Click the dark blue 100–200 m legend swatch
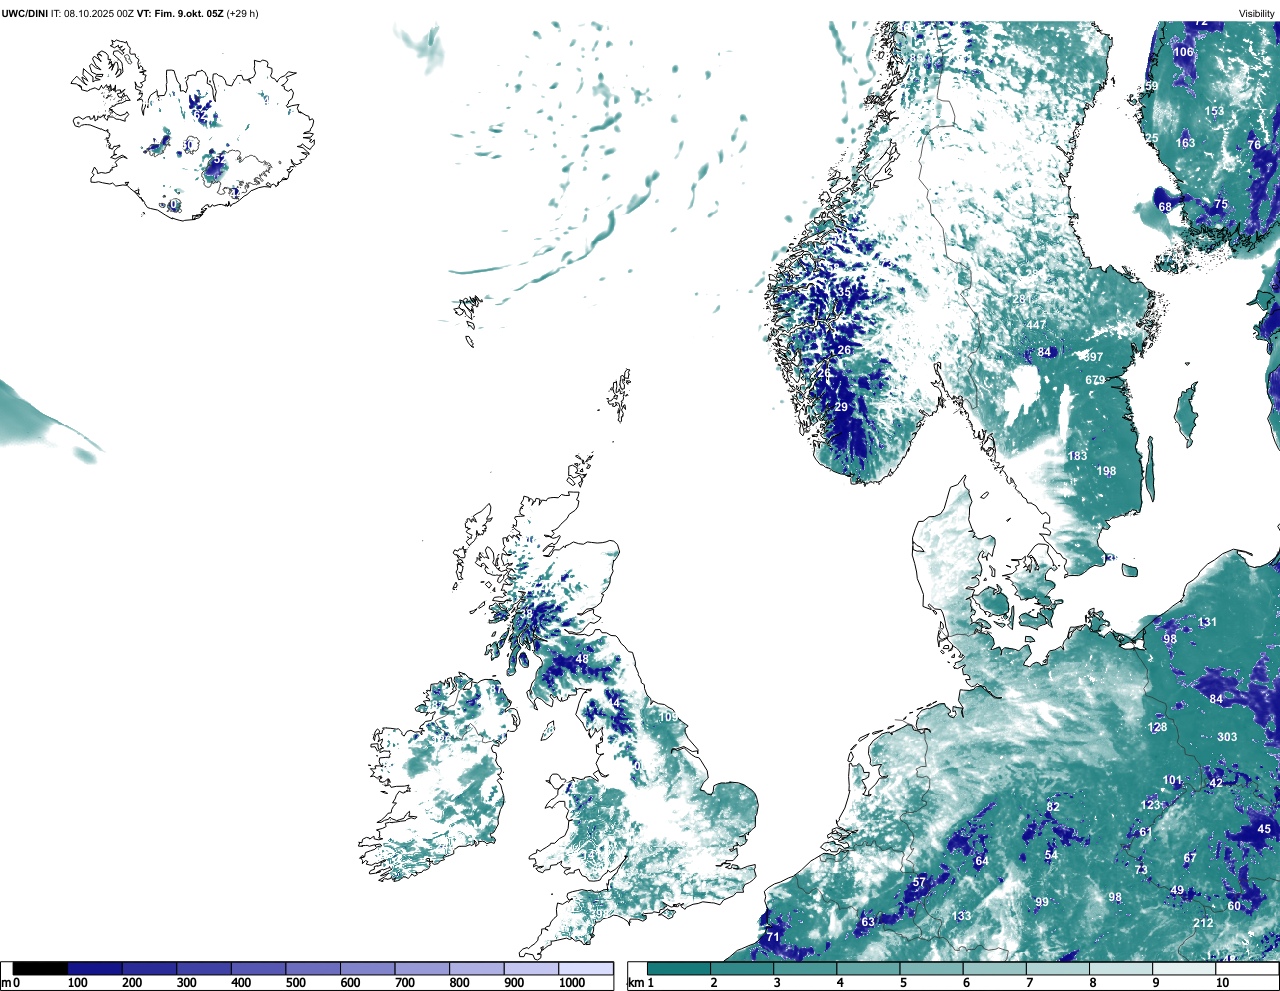The width and height of the screenshot is (1280, 991). pos(95,969)
